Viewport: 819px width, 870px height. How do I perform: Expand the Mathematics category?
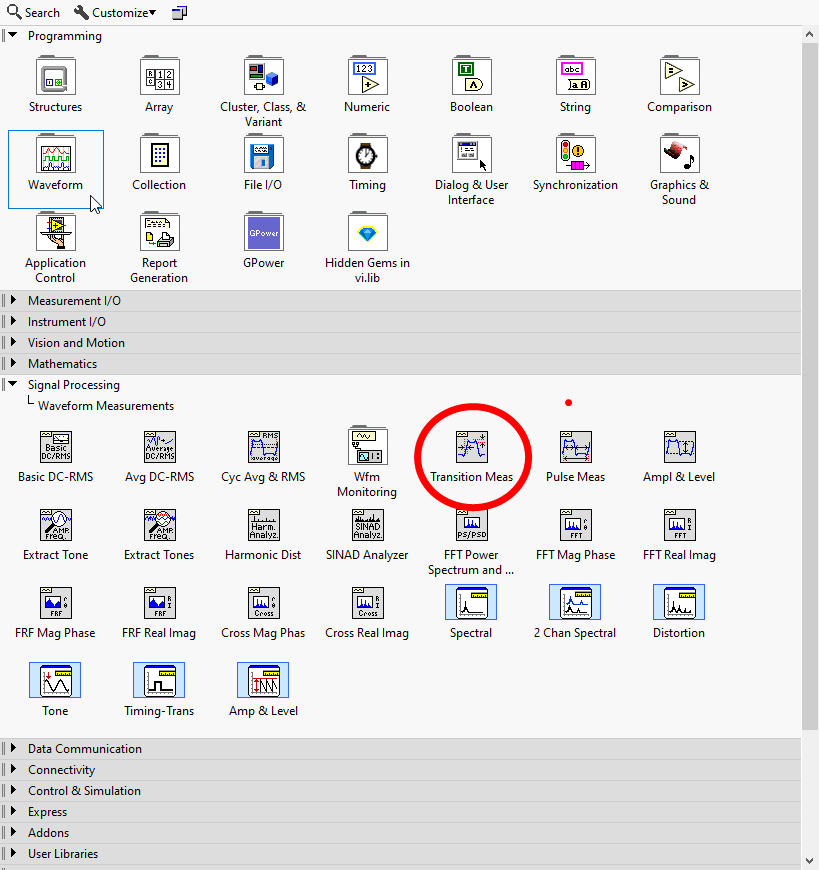pyautogui.click(x=13, y=364)
